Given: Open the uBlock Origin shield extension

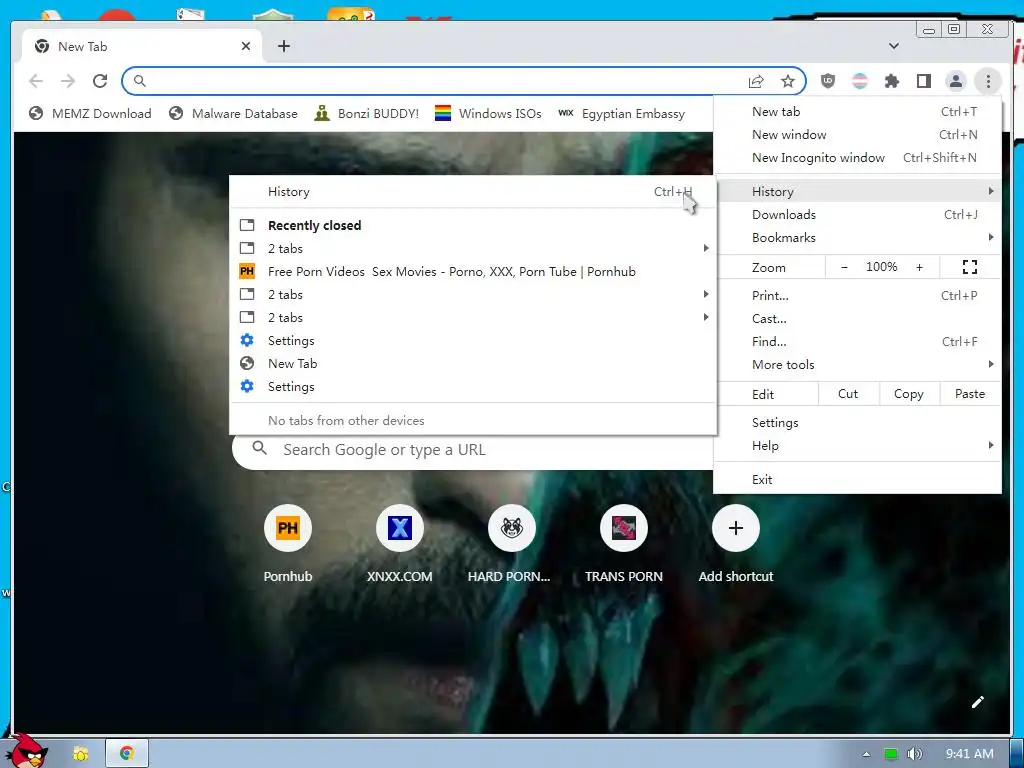Looking at the screenshot, I should 827,81.
